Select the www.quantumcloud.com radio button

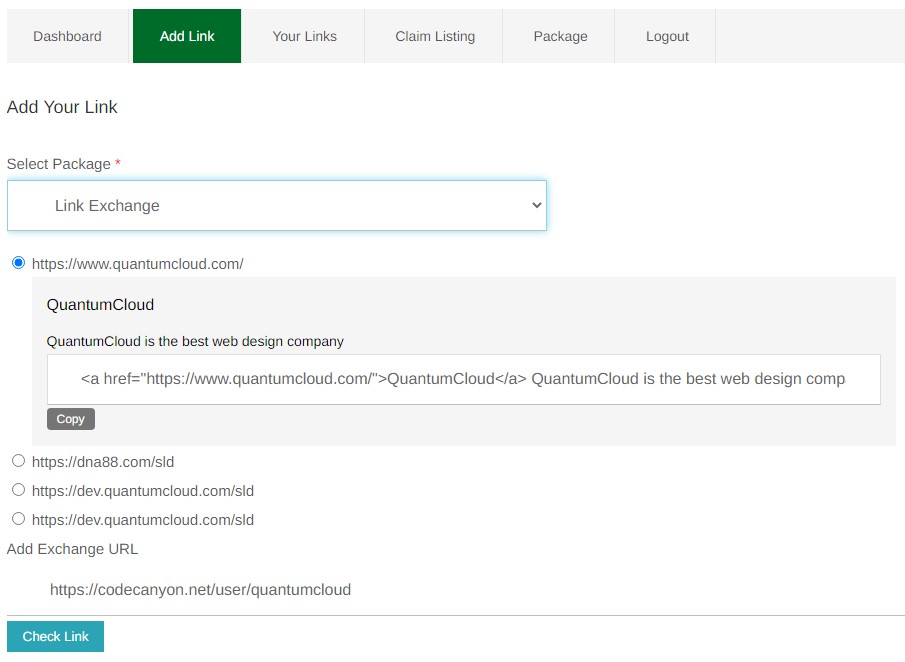pos(18,263)
